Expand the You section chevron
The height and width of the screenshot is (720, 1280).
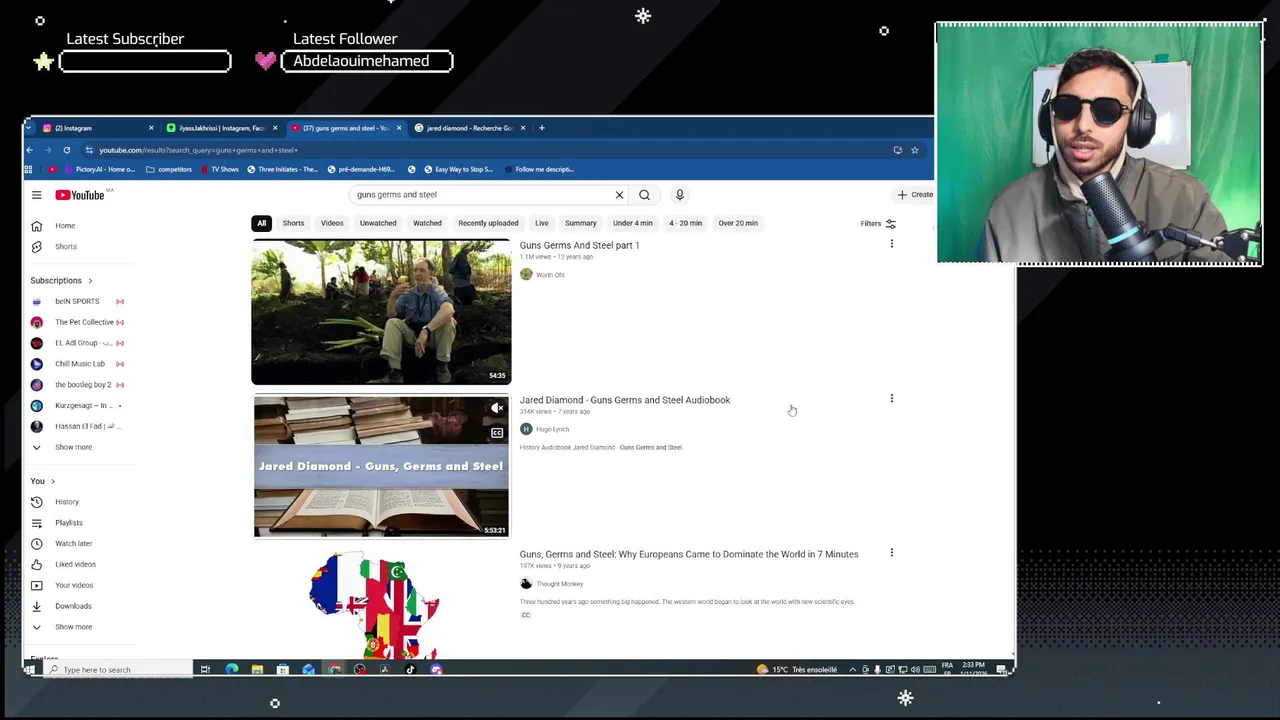tap(52, 482)
